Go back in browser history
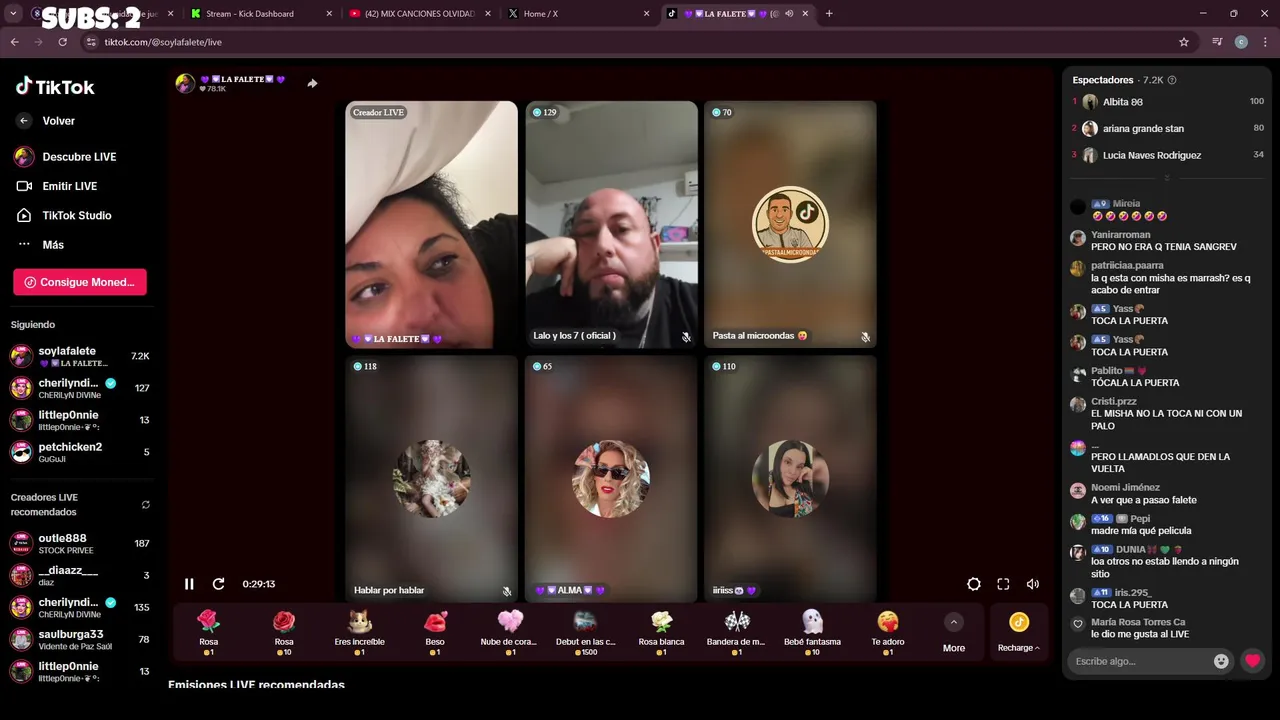 [x=14, y=42]
